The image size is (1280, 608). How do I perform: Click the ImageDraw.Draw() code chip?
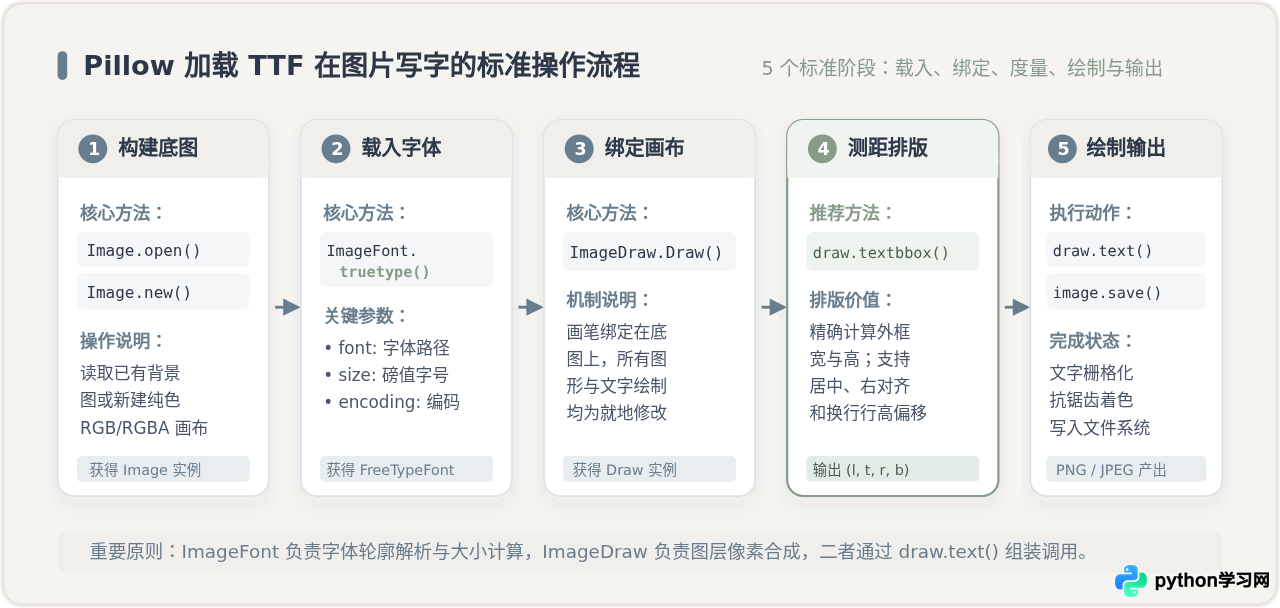click(x=650, y=252)
